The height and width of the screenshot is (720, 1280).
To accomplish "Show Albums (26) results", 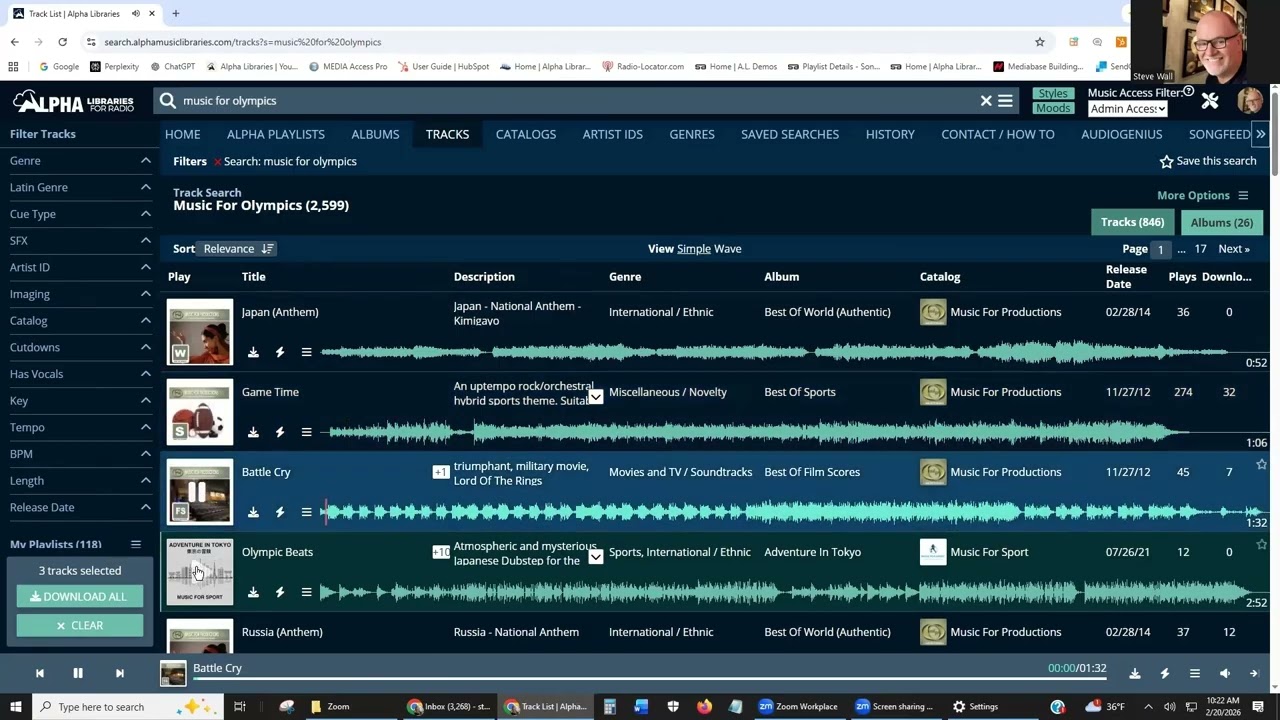I will pyautogui.click(x=1222, y=223).
